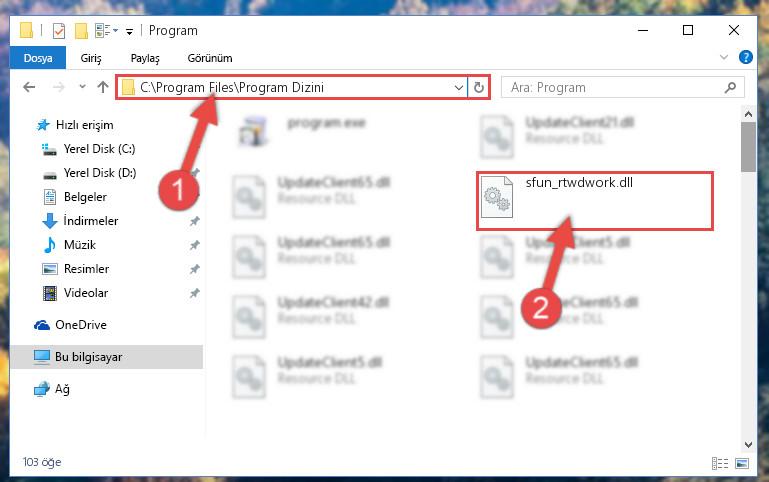Click the vertical scrollbar thumb
This screenshot has height=482, width=769.
coord(748,147)
